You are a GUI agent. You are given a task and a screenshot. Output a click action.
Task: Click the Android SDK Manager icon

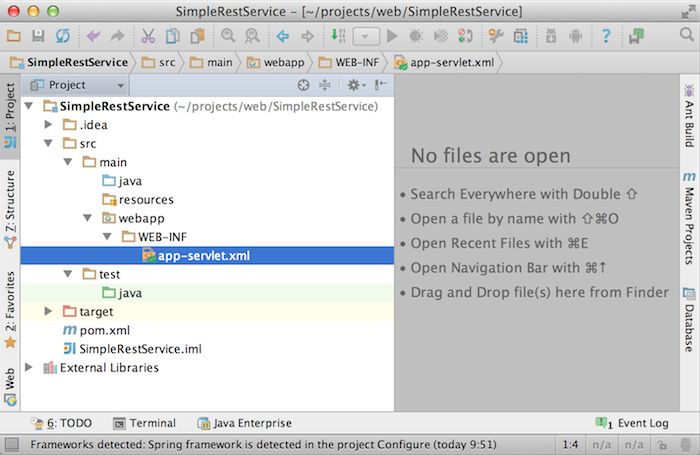tap(551, 36)
